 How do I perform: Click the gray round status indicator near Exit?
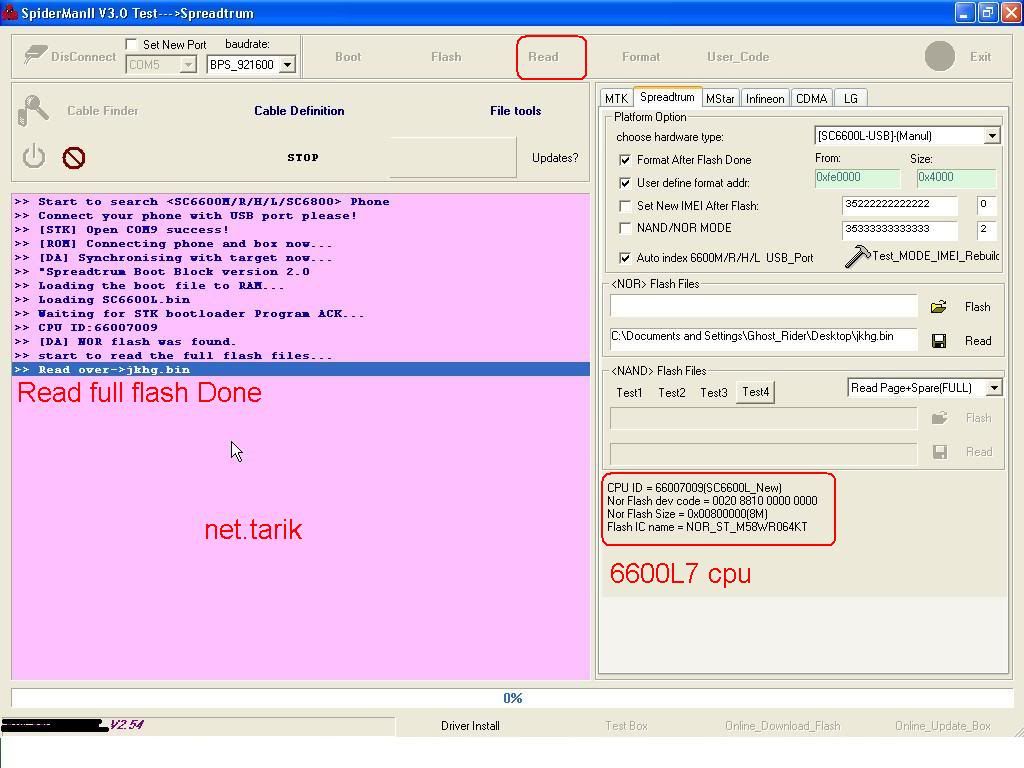tap(940, 56)
